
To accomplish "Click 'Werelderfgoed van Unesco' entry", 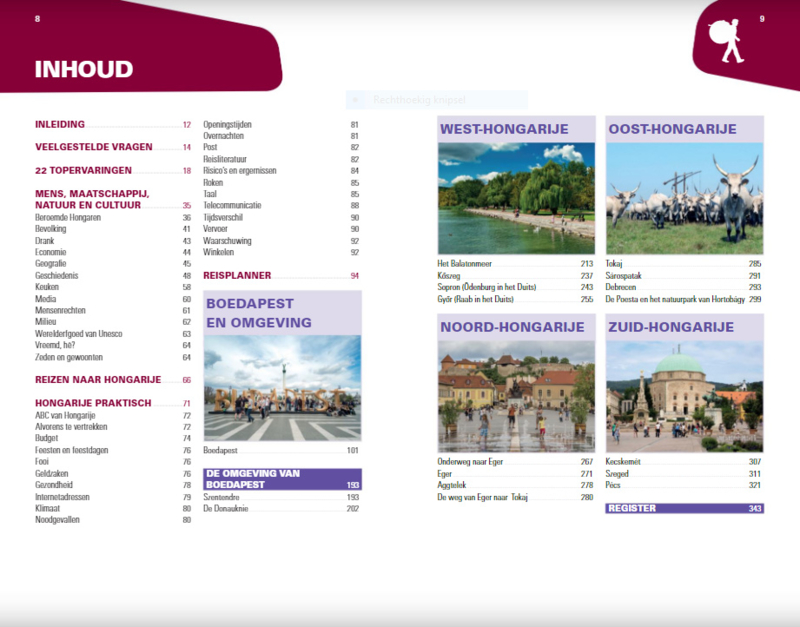I will pos(113,334).
